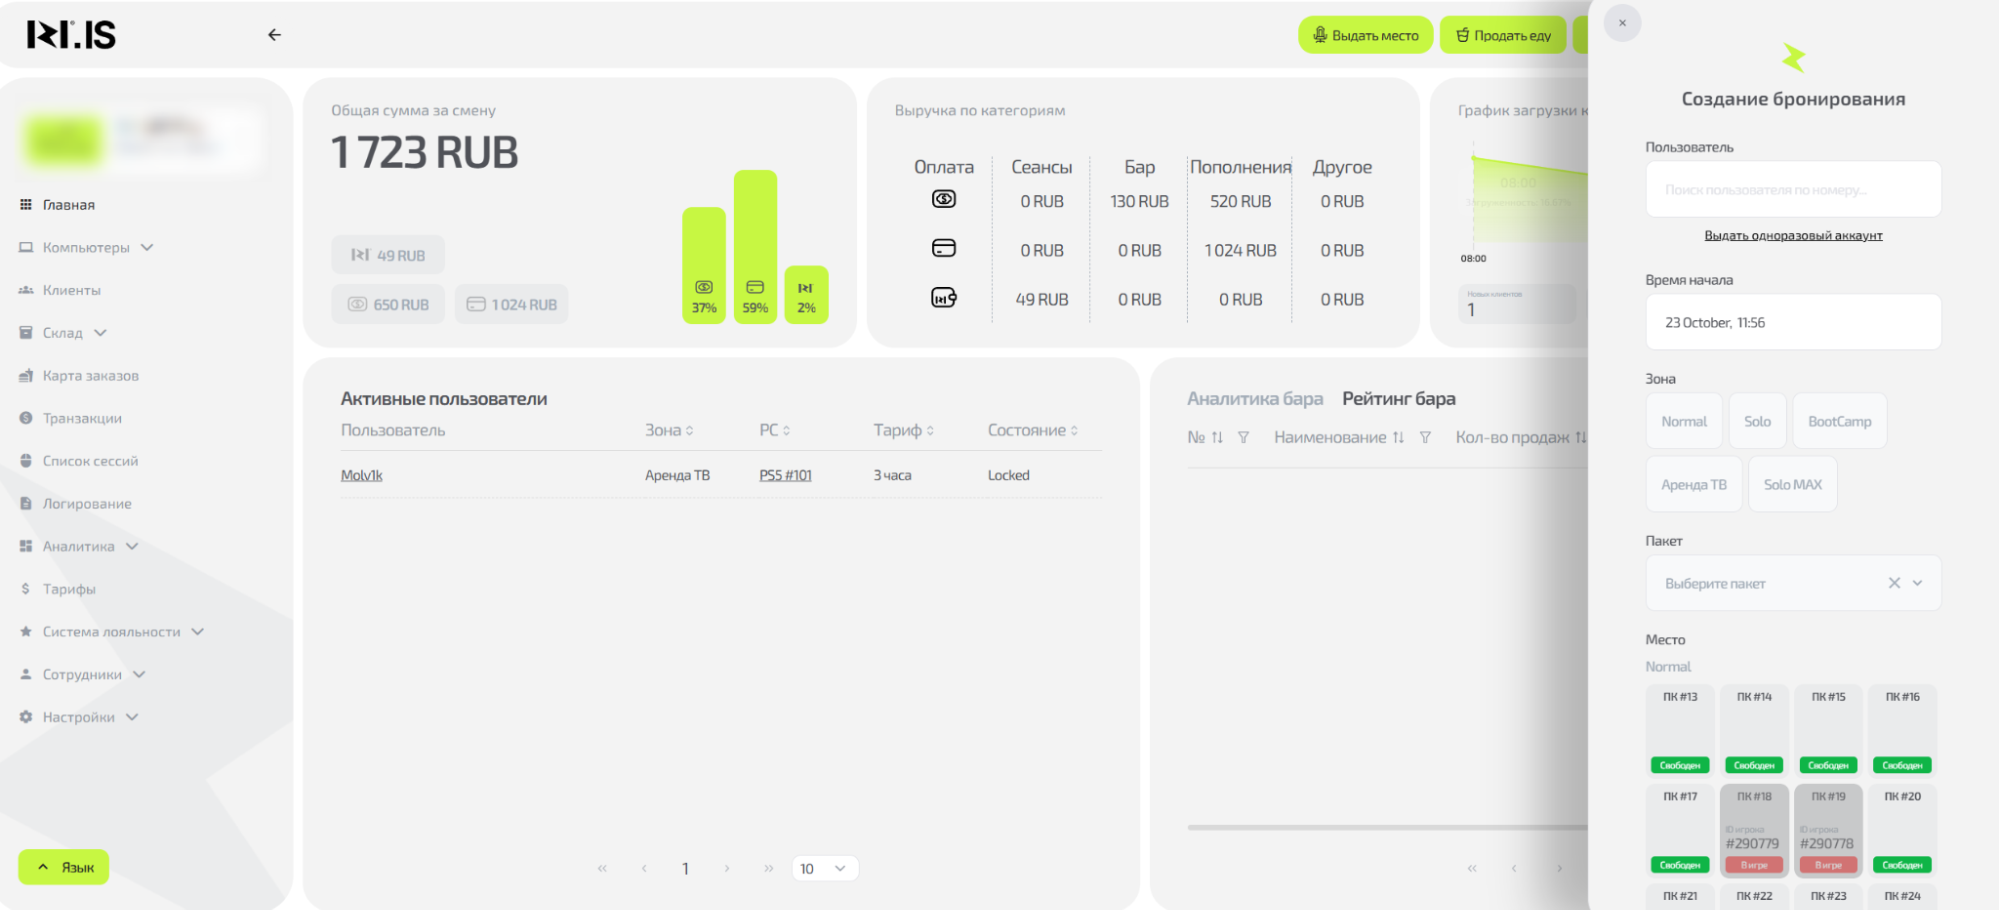Click the filter icon beside № column
1999x910 pixels.
click(1243, 437)
